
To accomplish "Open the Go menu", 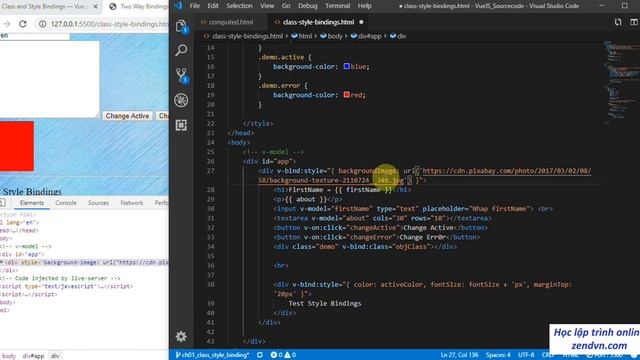I will [x=286, y=6].
